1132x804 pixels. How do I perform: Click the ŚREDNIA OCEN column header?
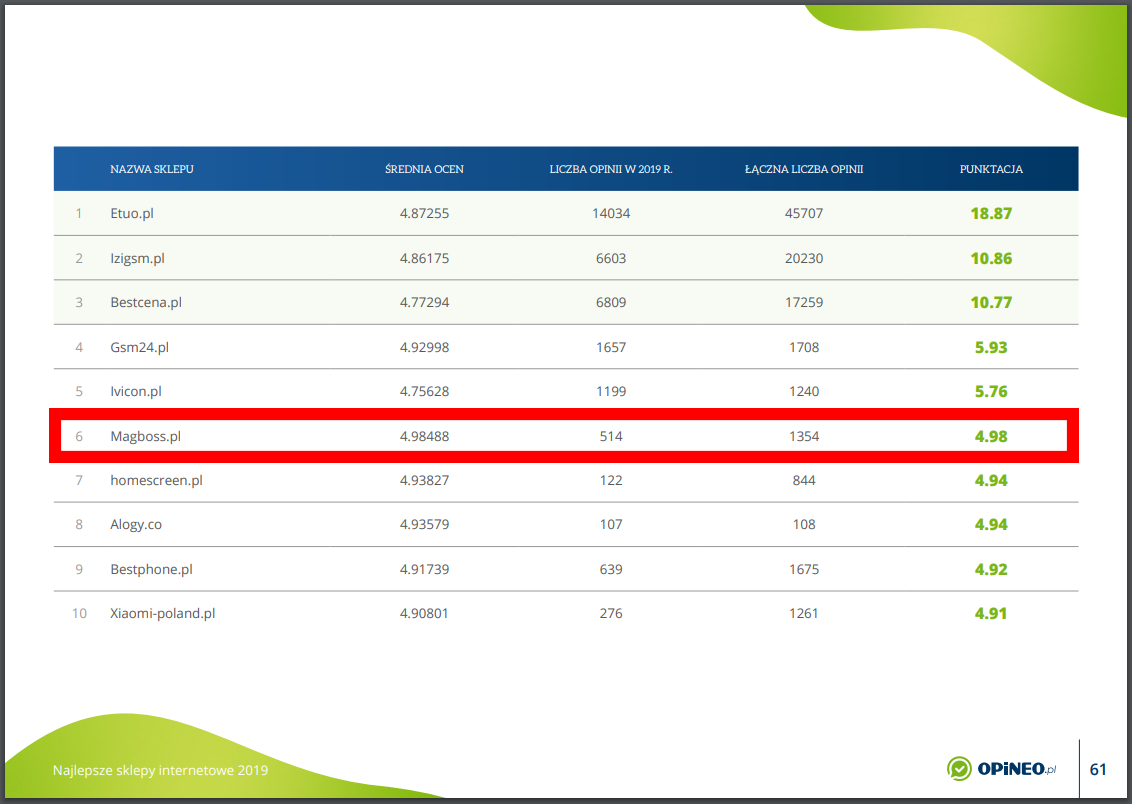click(x=424, y=169)
